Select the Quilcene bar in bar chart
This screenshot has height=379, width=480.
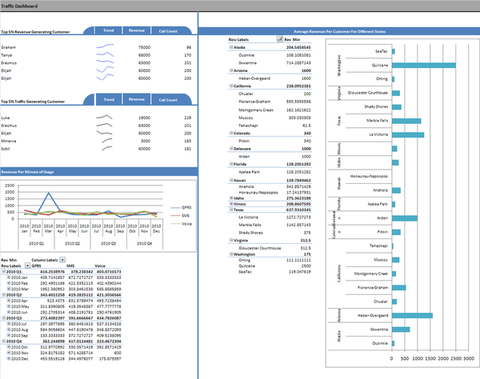424,65
